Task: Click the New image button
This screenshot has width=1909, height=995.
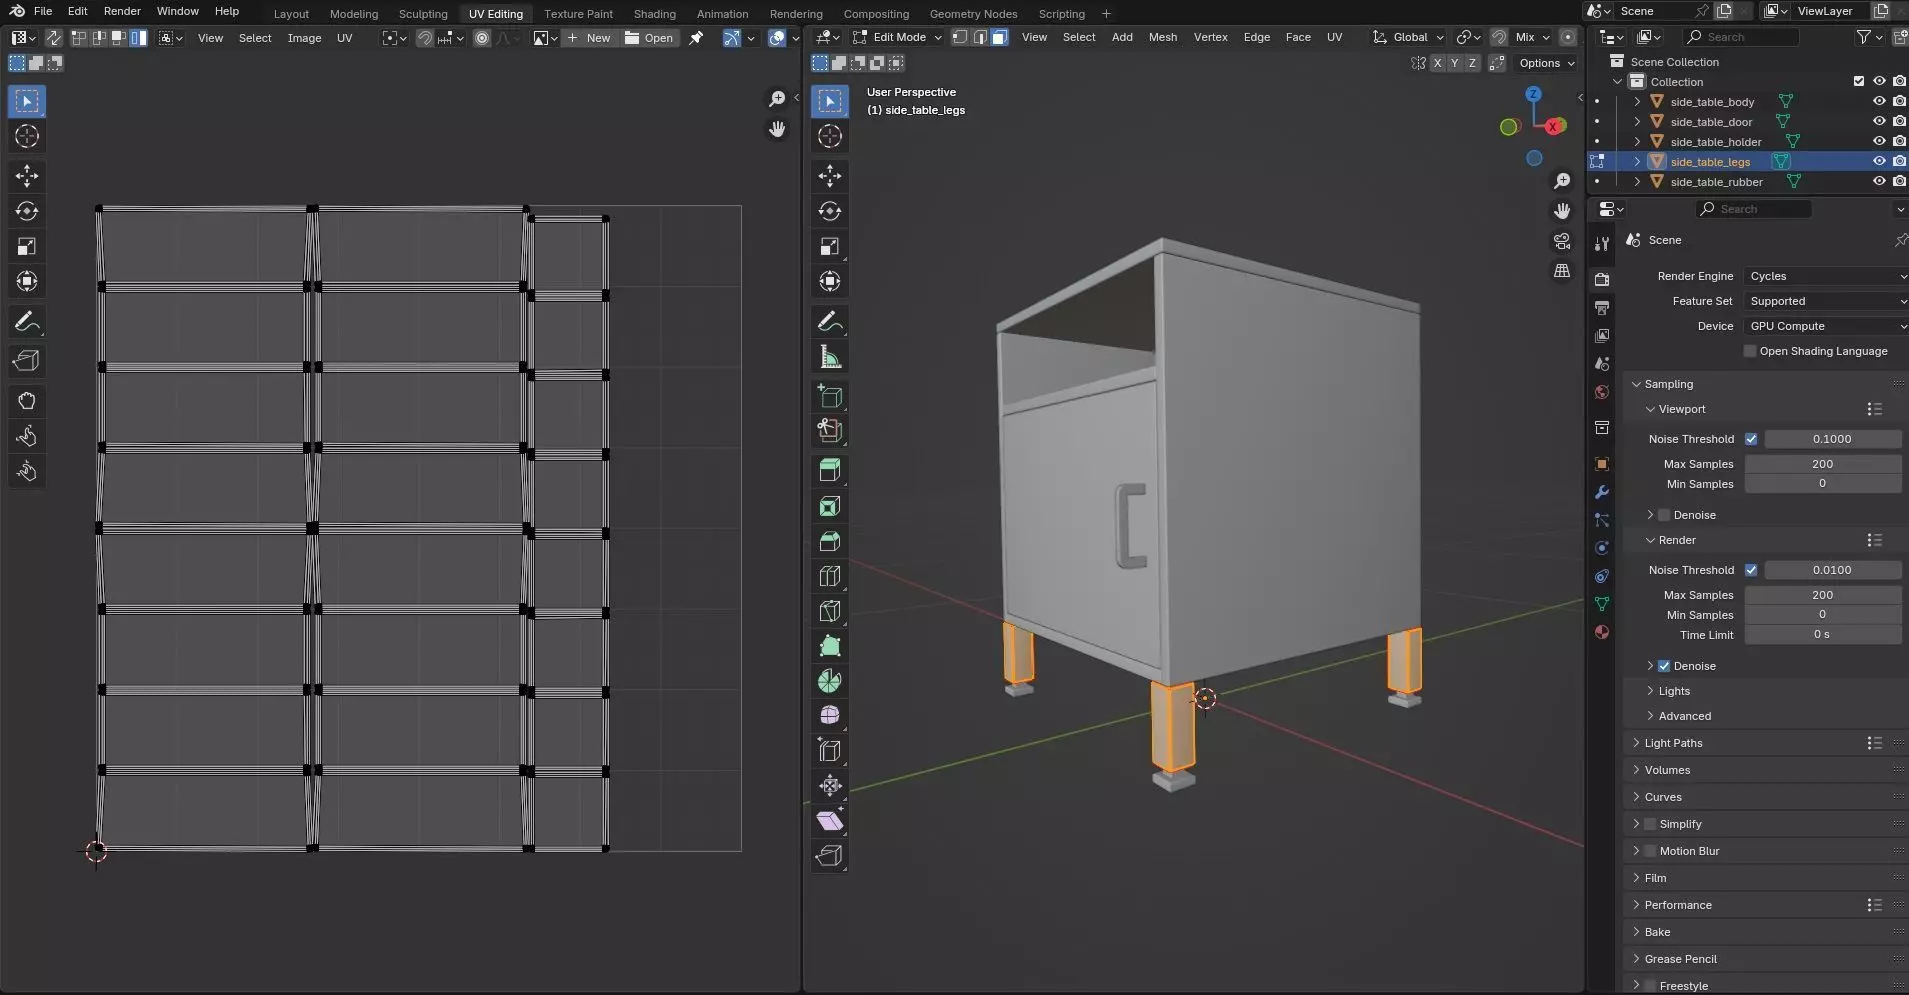Action: click(x=589, y=38)
